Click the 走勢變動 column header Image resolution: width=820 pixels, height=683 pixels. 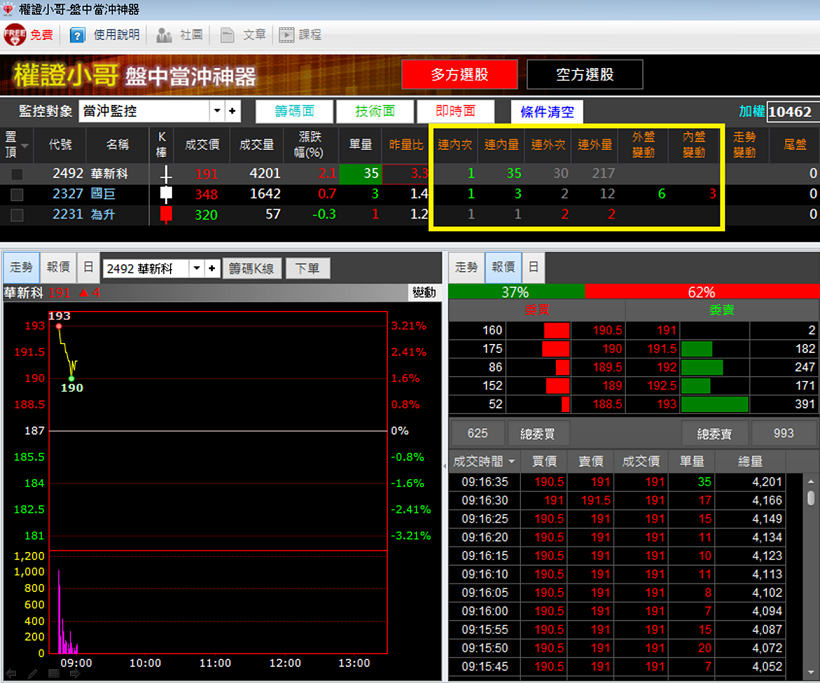(744, 145)
